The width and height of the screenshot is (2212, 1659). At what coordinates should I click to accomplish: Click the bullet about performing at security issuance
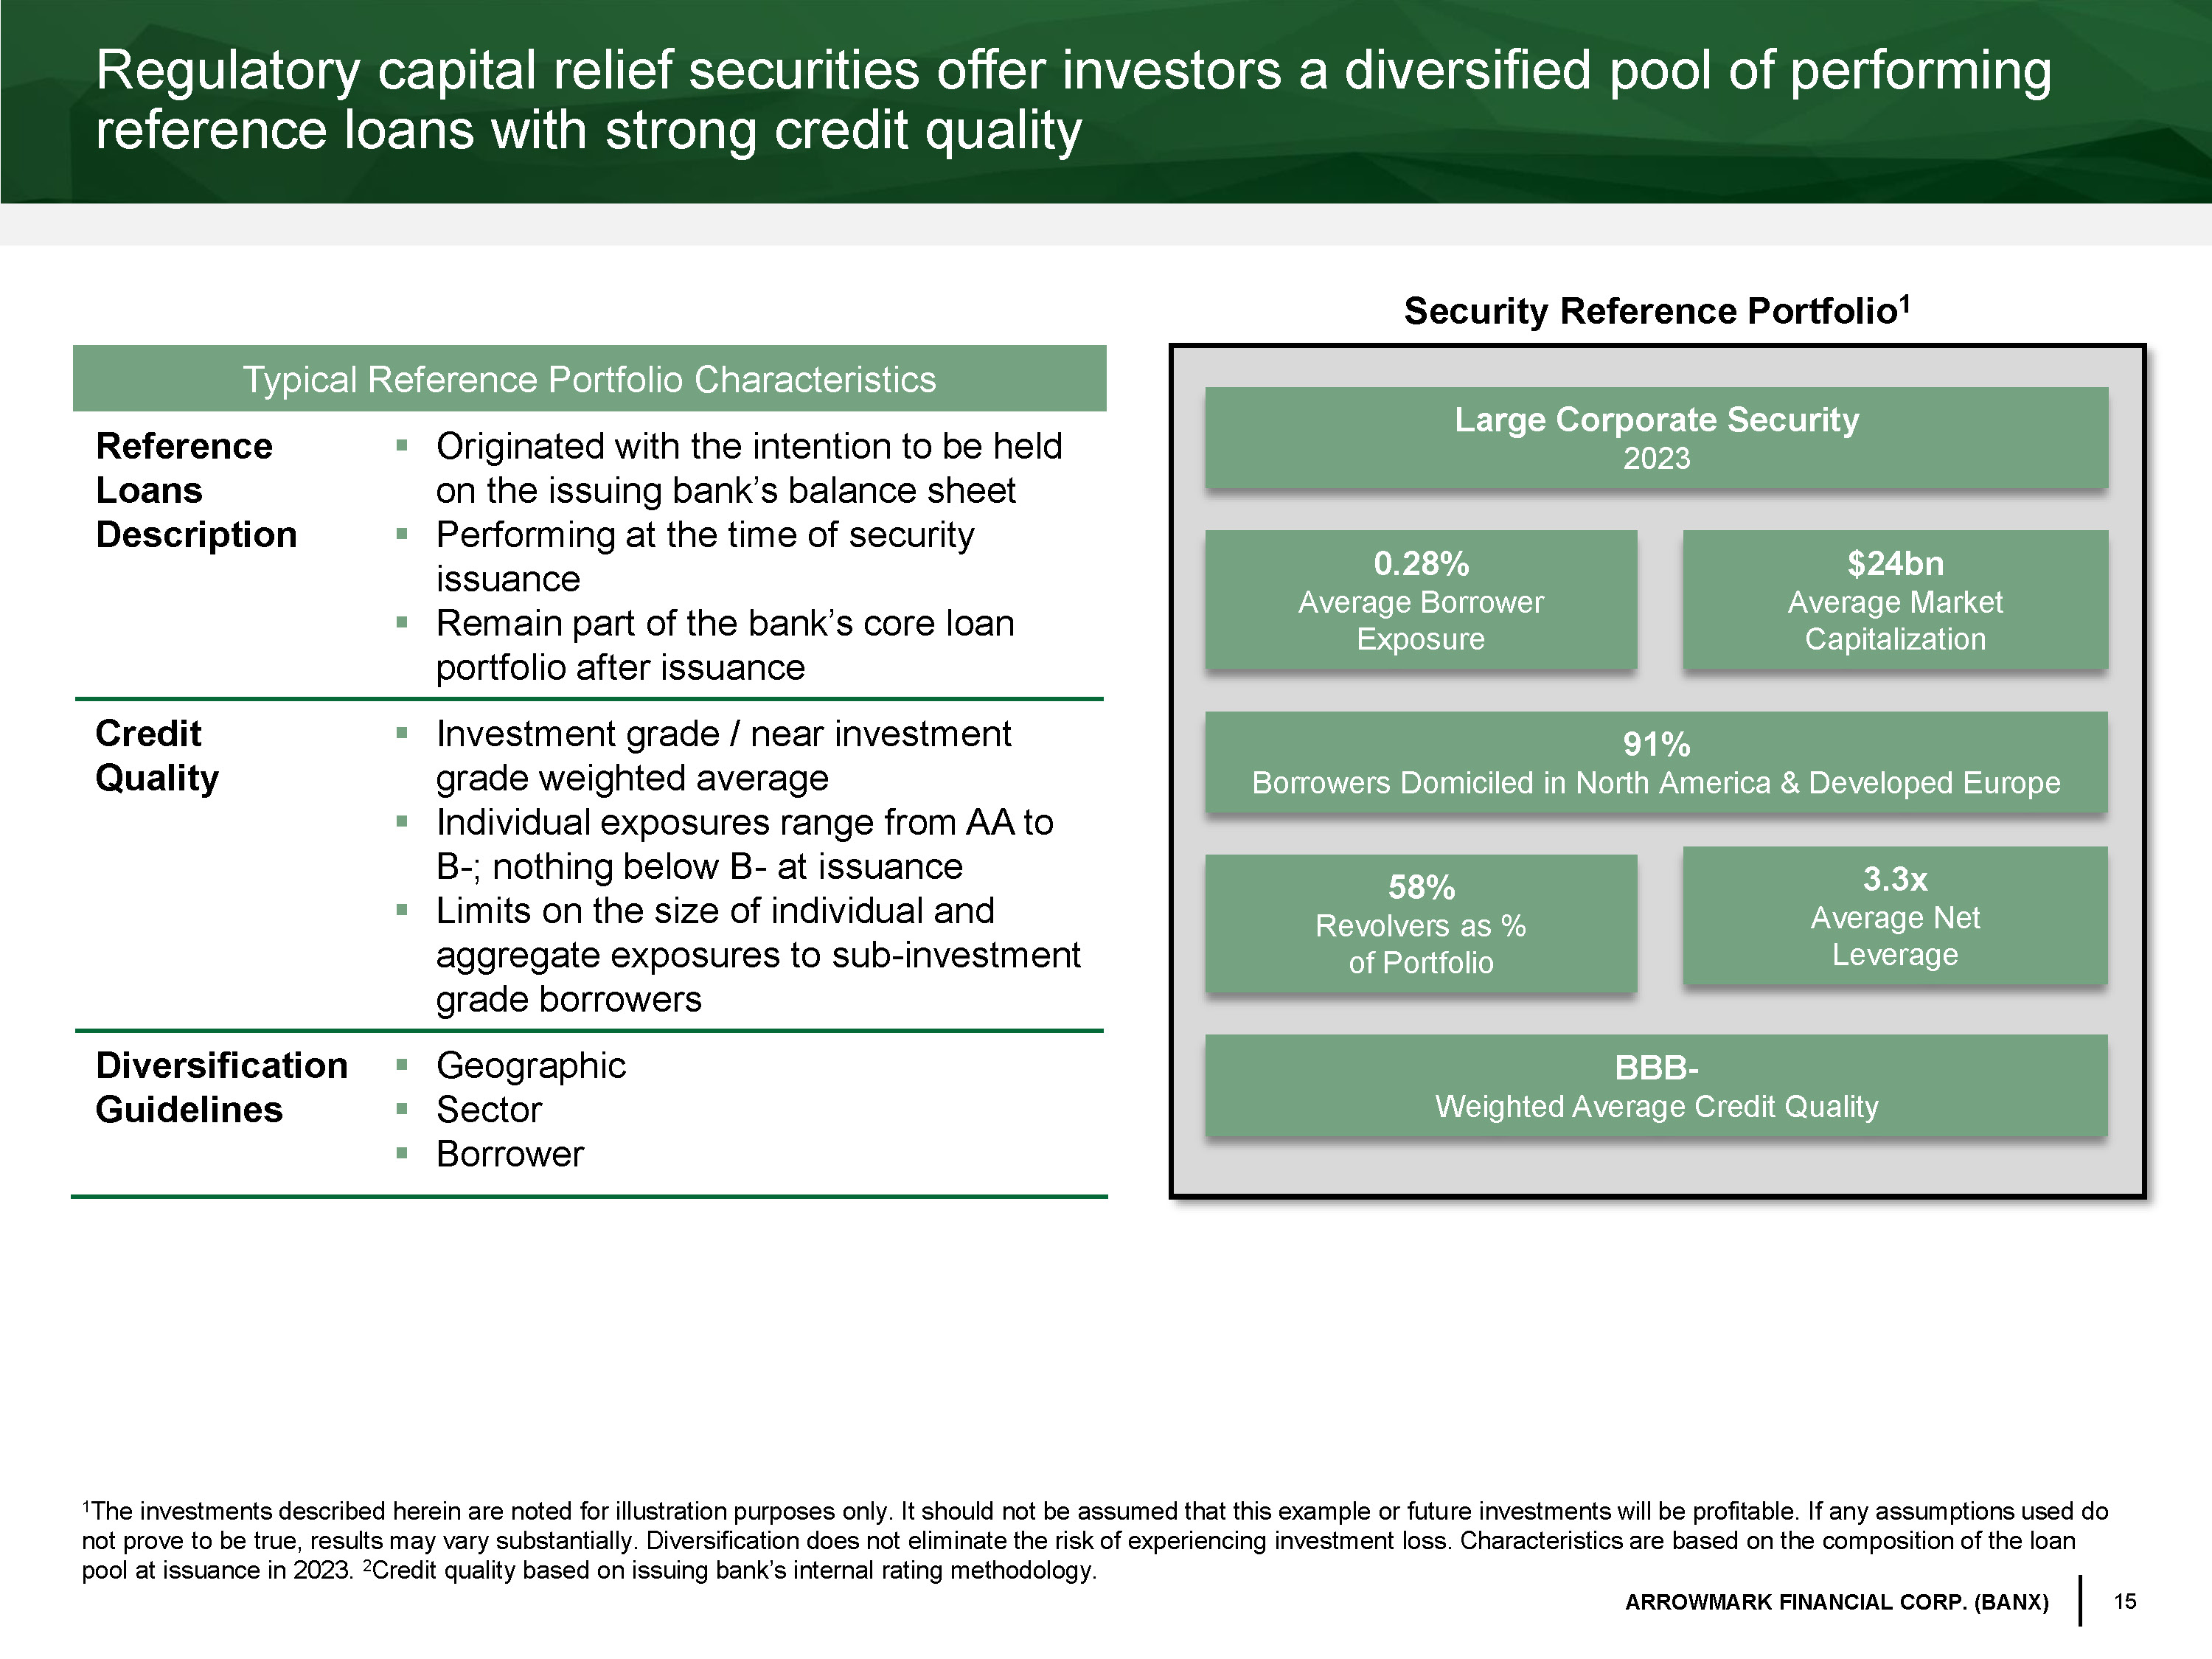tap(704, 556)
